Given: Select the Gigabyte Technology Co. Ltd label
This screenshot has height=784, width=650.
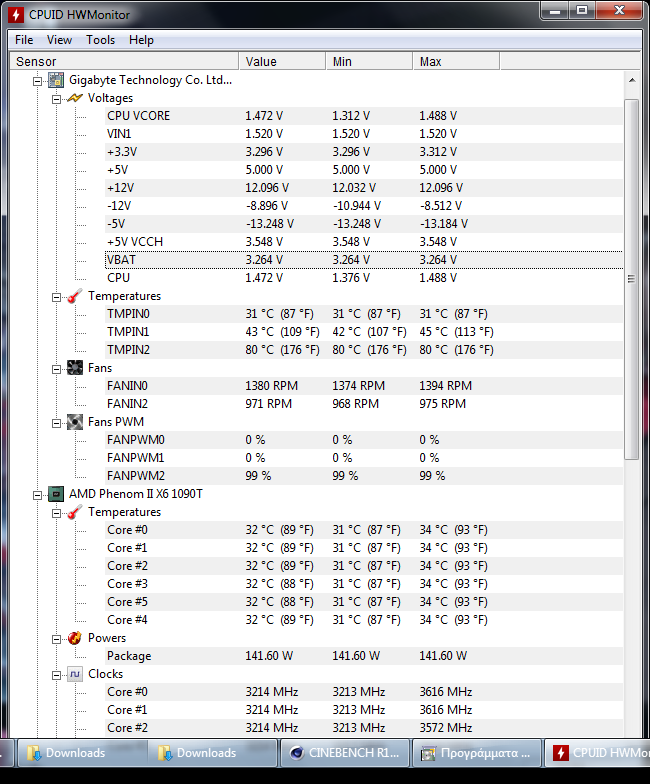Looking at the screenshot, I should click(x=150, y=80).
